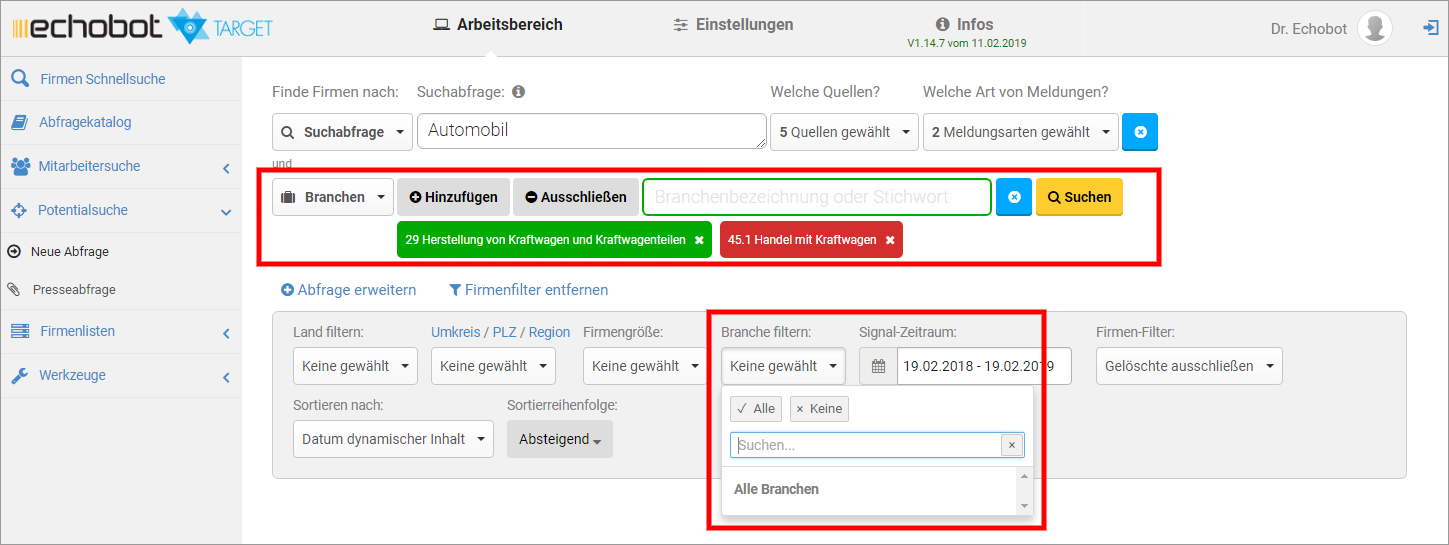Image resolution: width=1449 pixels, height=545 pixels.
Task: Click the logout icon in top right
Action: [x=1430, y=28]
